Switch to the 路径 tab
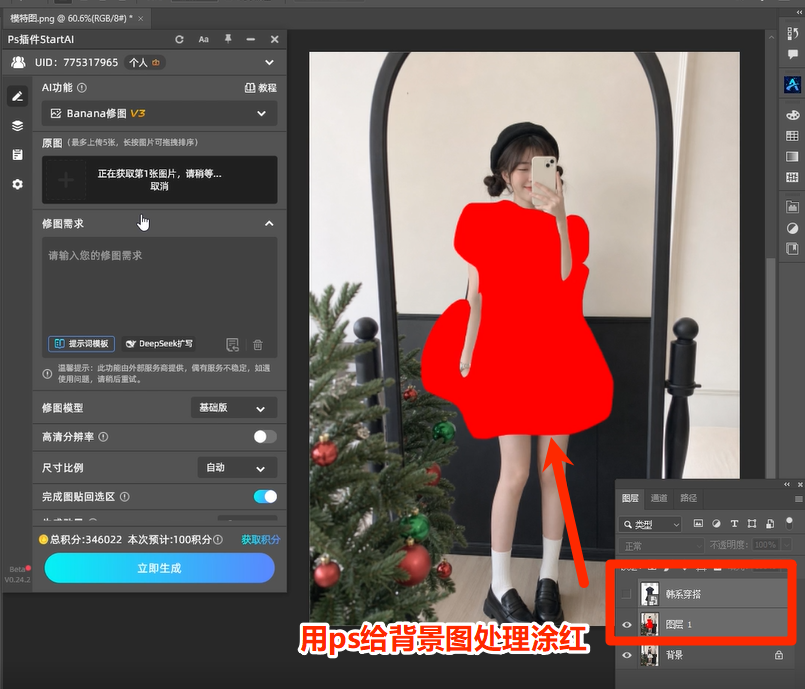The image size is (805, 689). (x=688, y=498)
